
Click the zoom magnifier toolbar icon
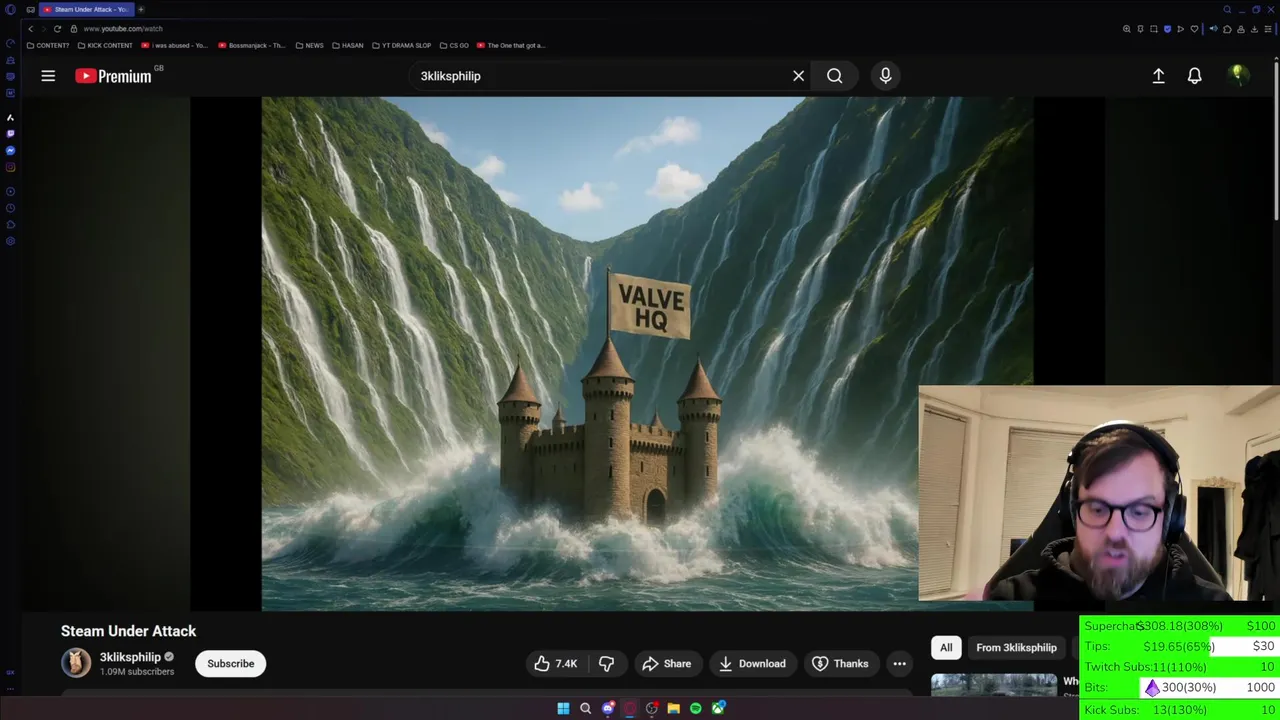(1127, 29)
